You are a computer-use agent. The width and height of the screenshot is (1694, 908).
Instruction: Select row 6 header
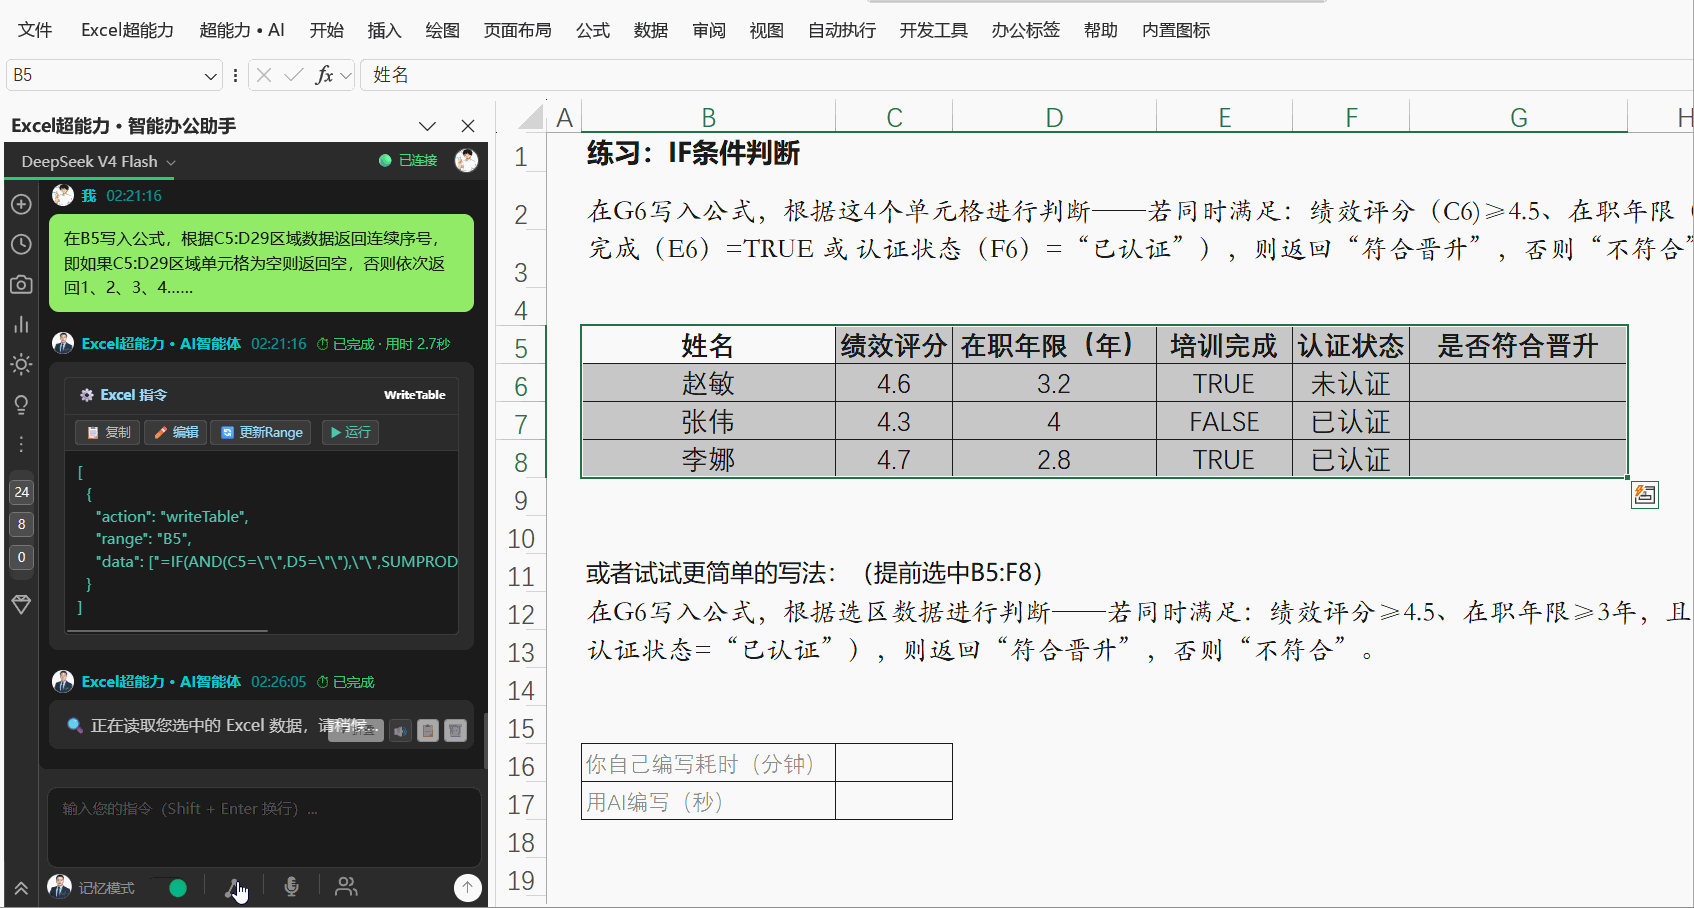point(521,386)
